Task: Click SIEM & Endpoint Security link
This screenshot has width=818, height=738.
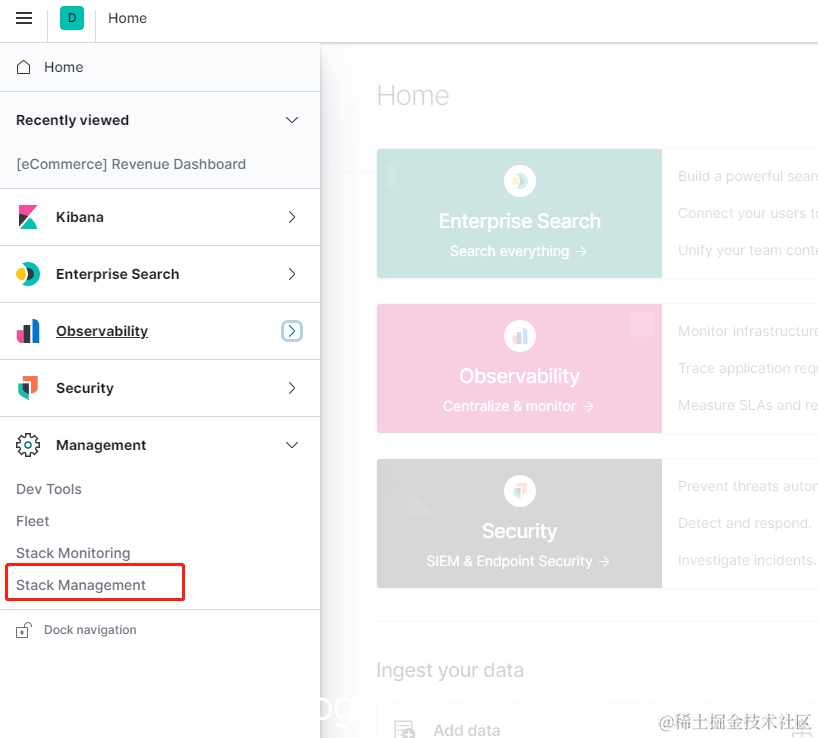Action: [518, 561]
